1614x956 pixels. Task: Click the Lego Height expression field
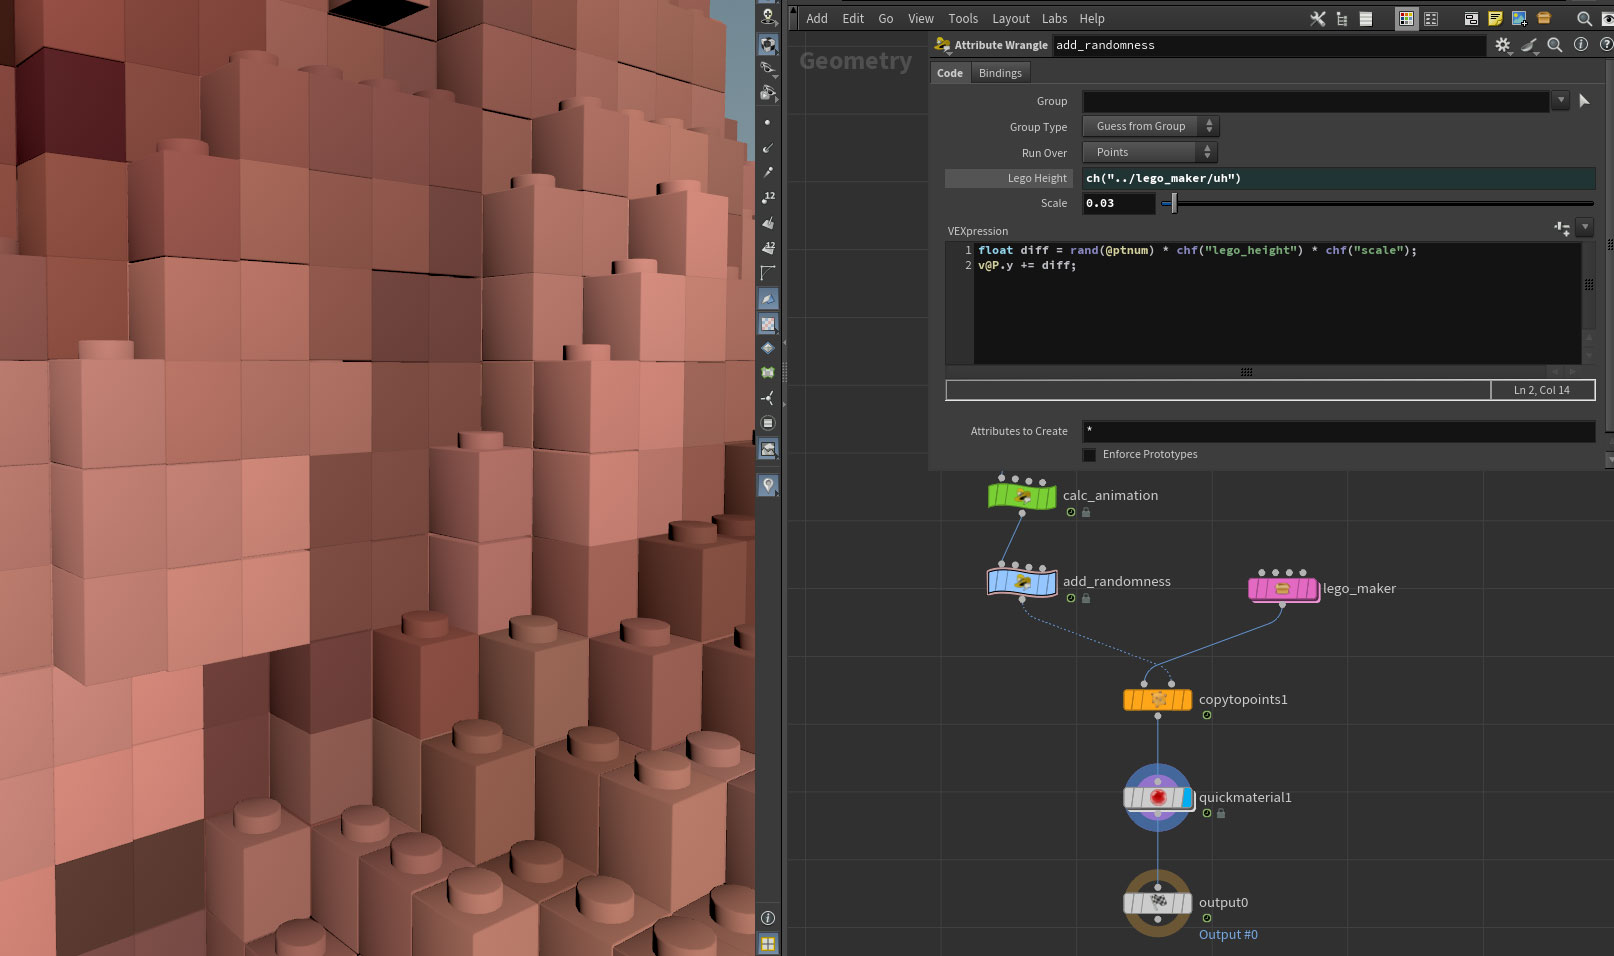tap(1339, 178)
